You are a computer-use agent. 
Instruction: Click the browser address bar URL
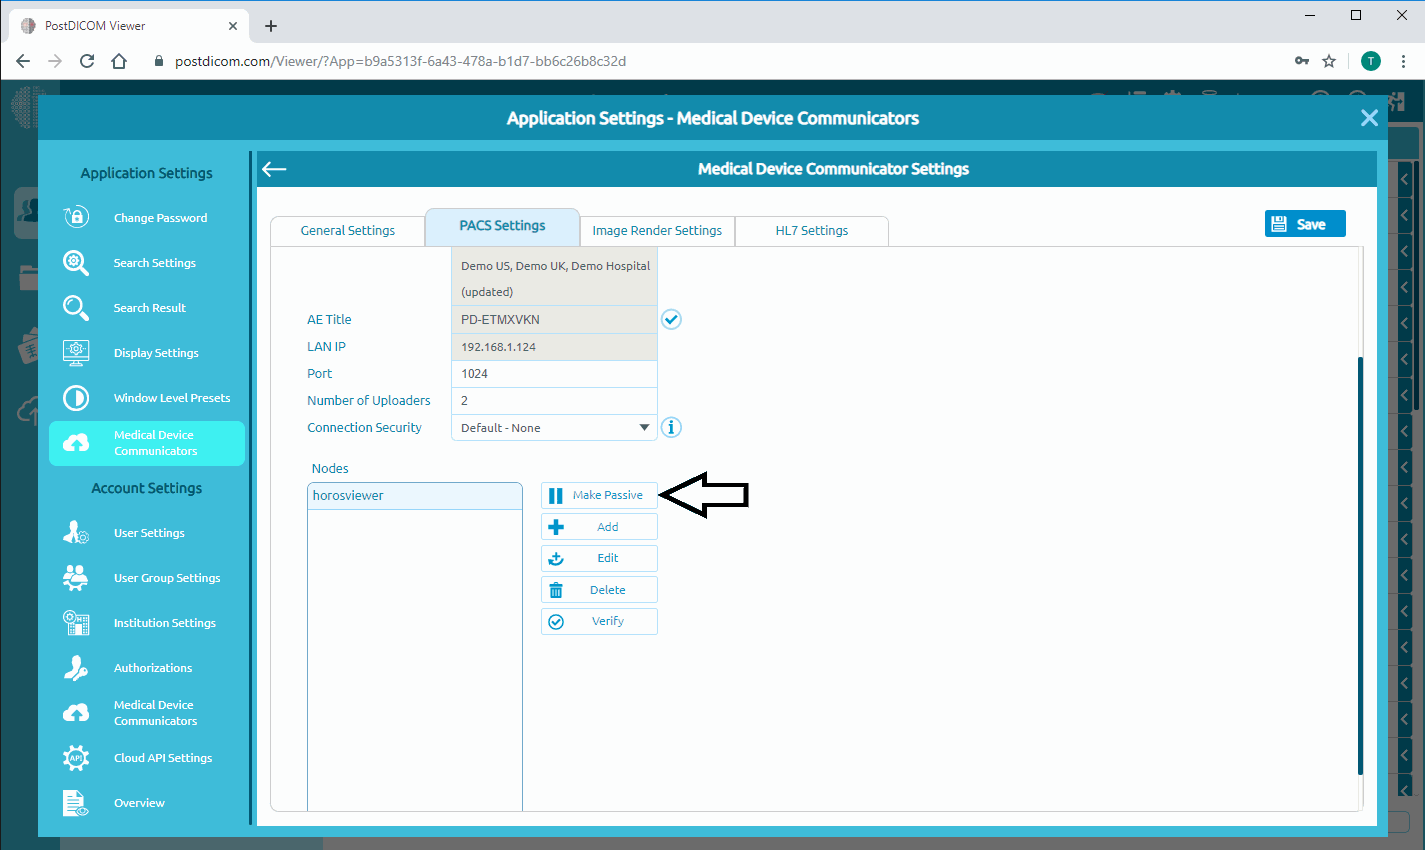pos(400,61)
